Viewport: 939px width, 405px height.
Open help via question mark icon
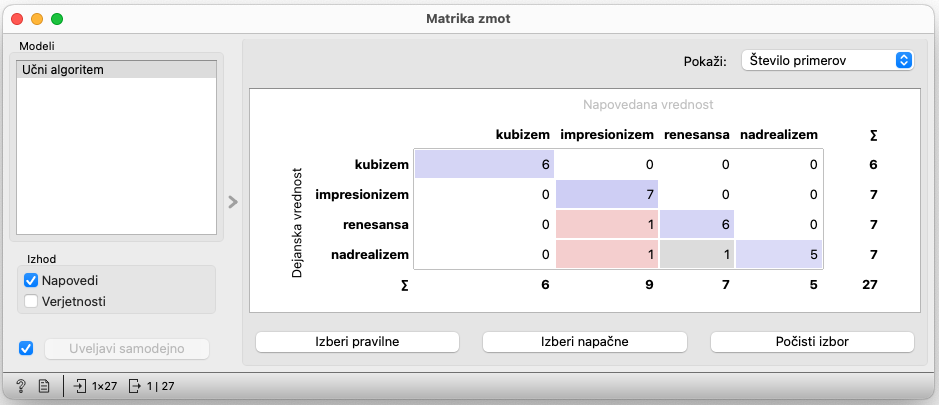20,386
